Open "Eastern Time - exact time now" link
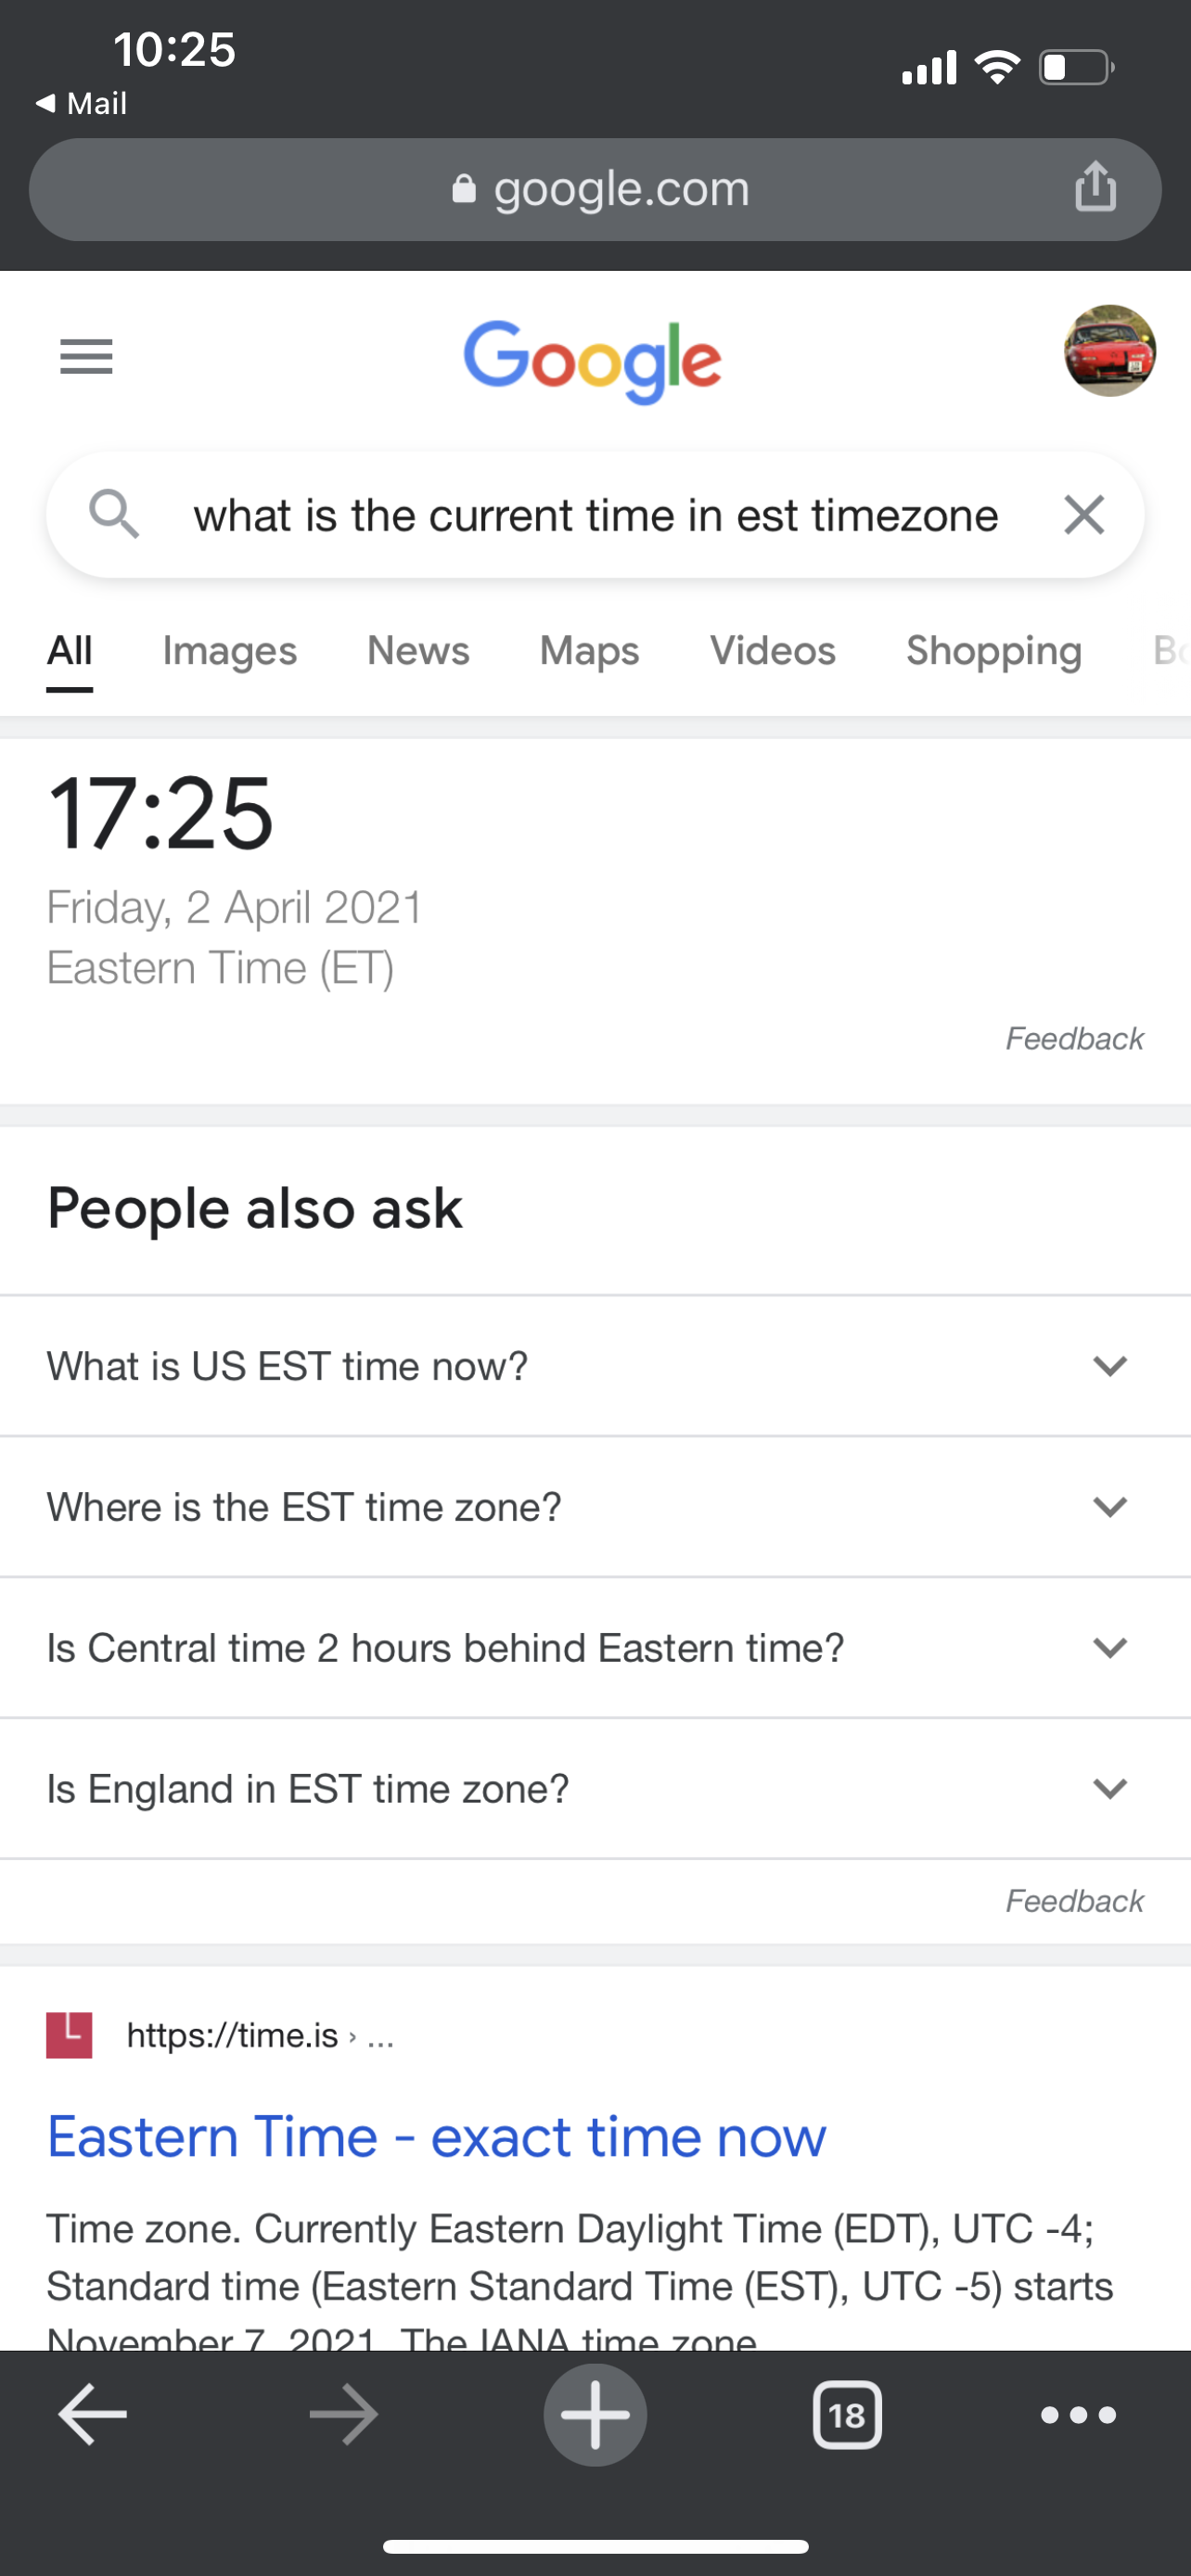 (437, 2136)
